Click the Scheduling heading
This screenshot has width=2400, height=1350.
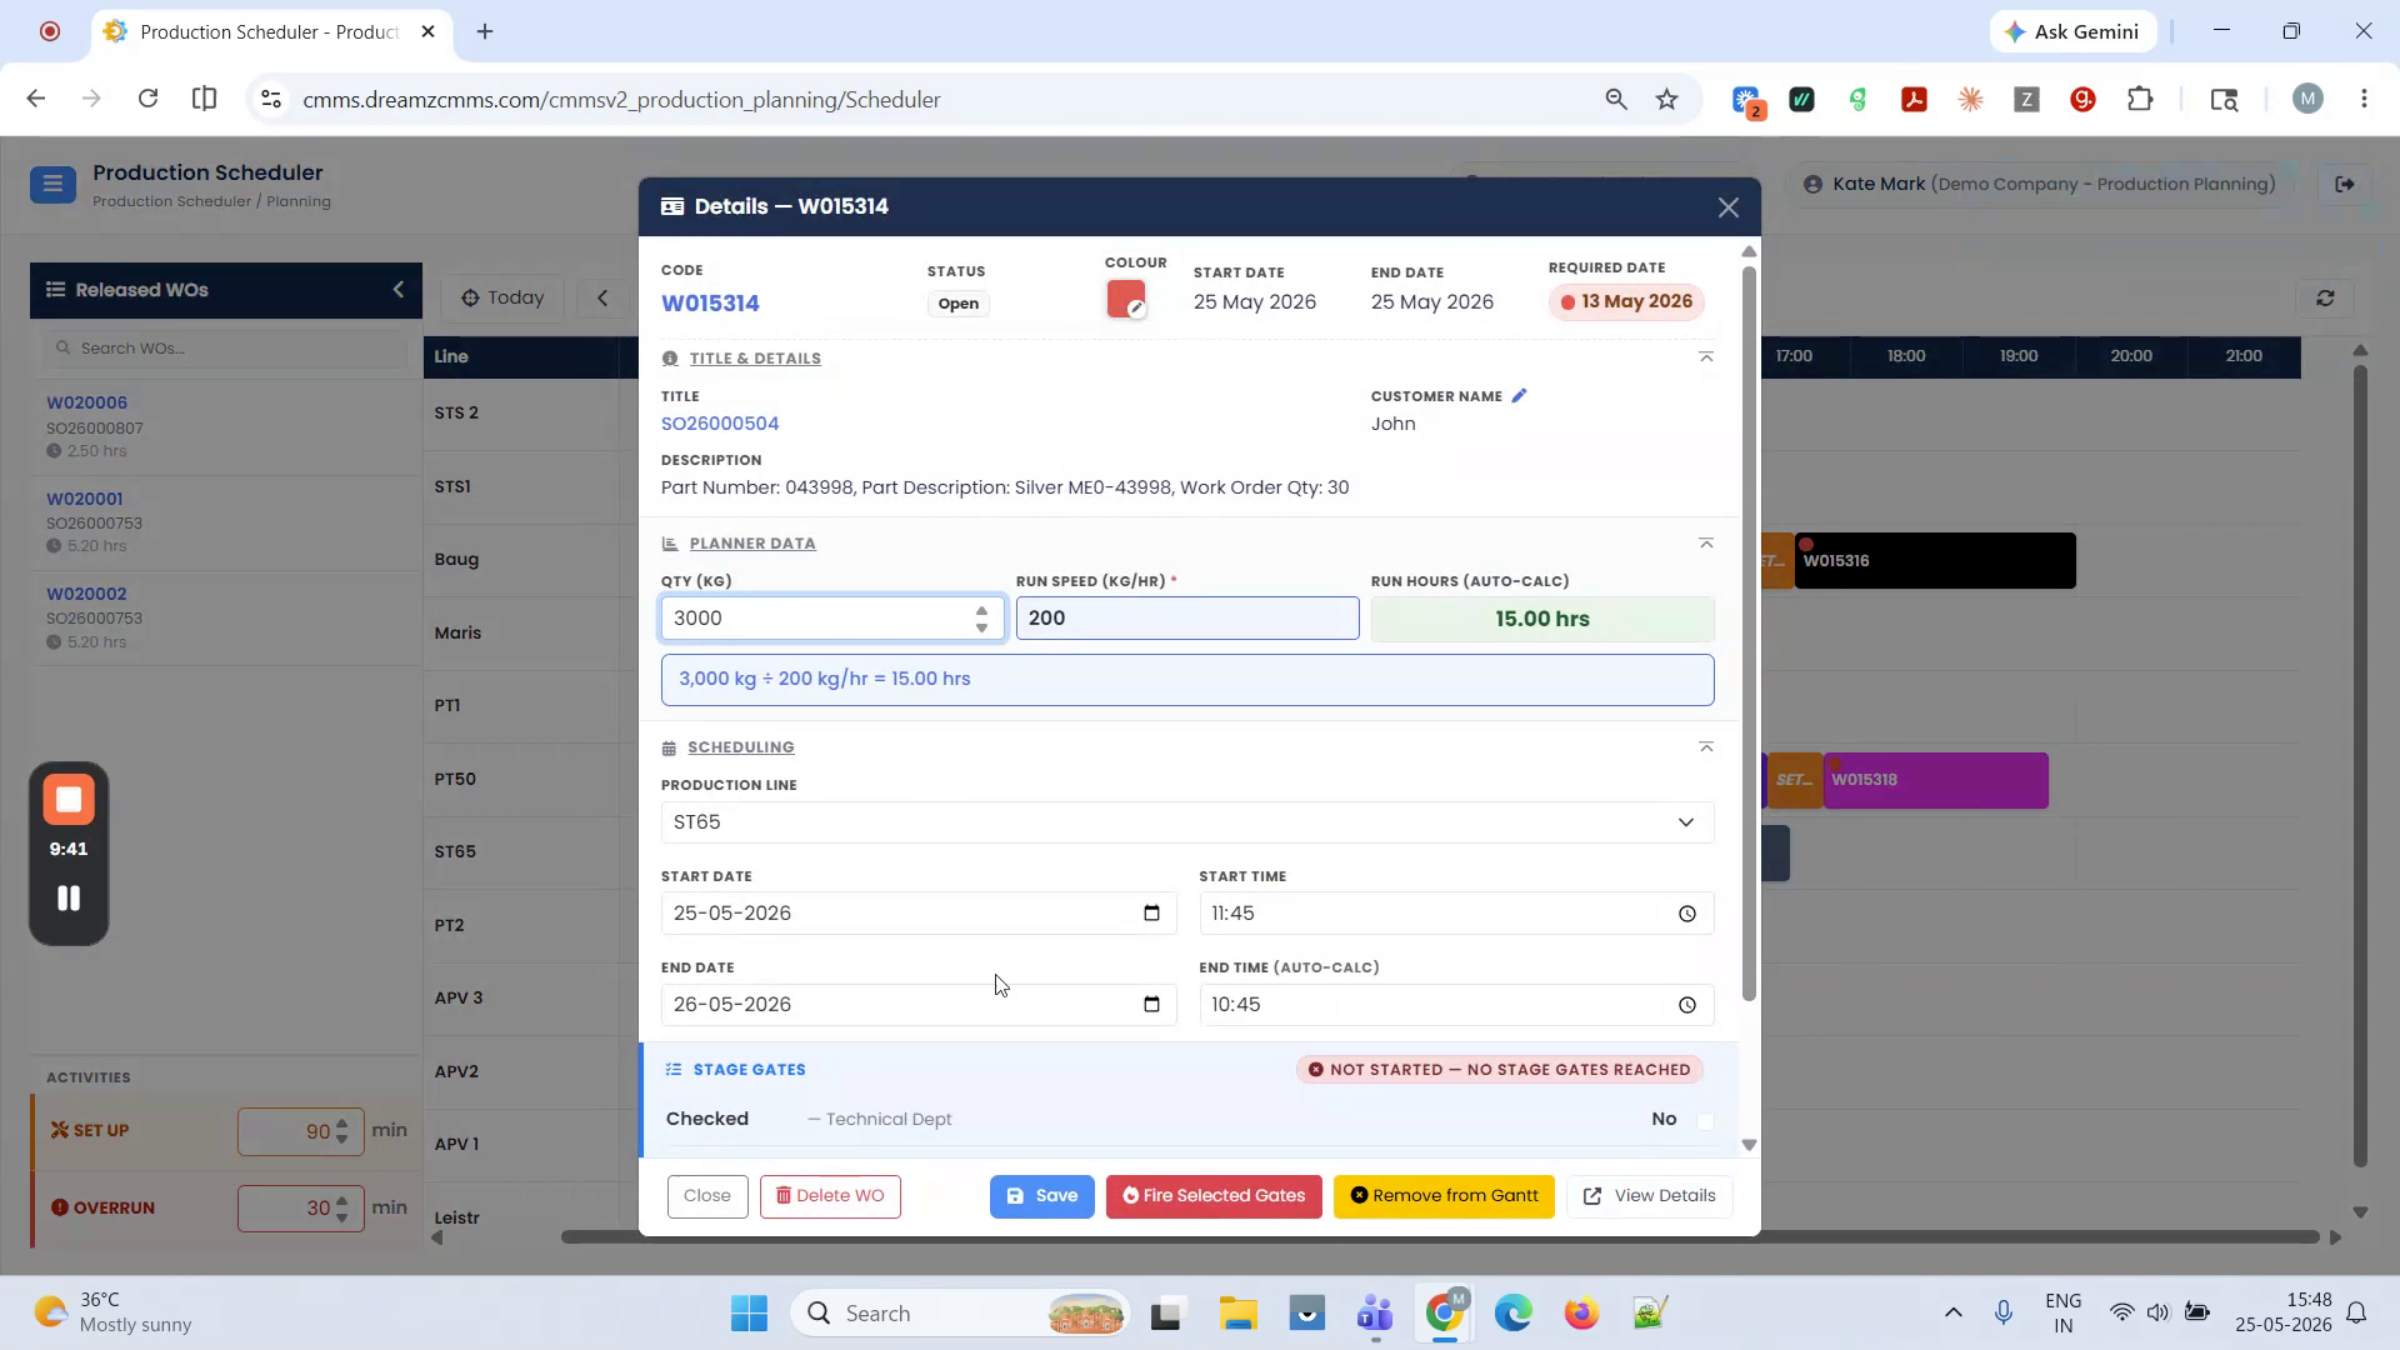(x=741, y=747)
